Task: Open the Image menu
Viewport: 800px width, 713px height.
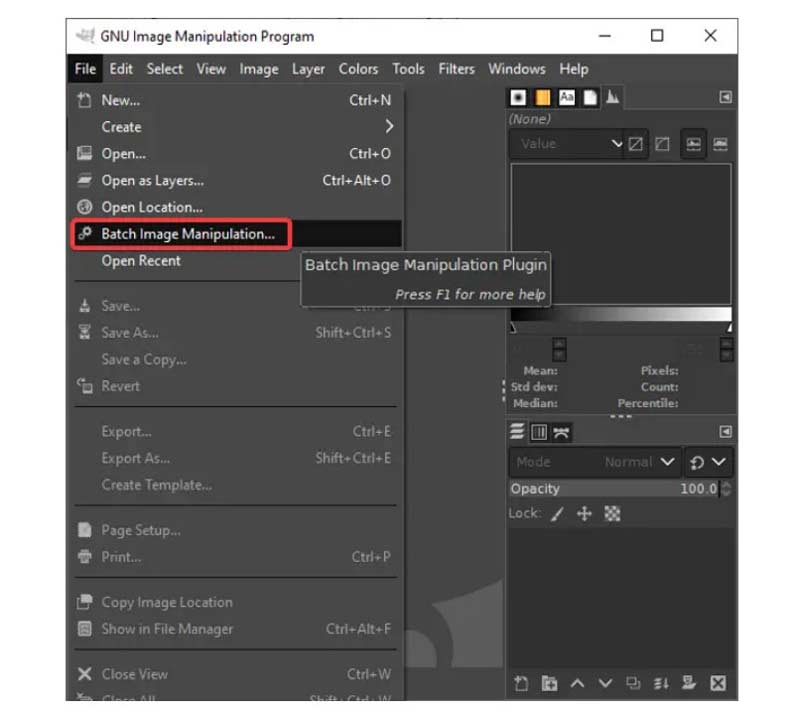Action: click(259, 69)
